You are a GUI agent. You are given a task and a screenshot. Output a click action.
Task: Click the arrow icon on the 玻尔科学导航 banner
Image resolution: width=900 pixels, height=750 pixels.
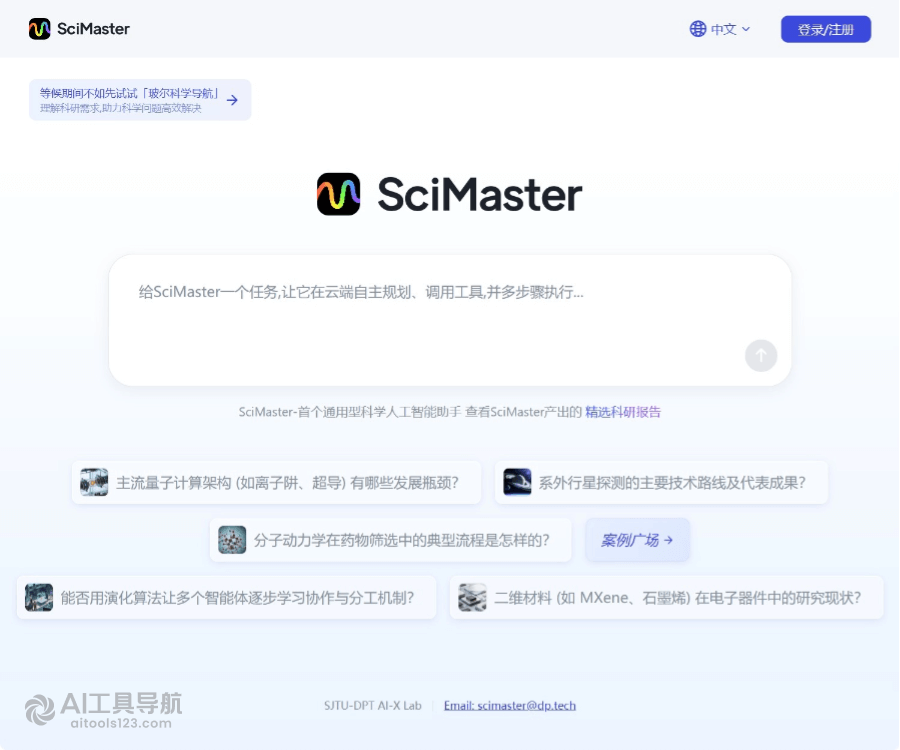click(232, 100)
